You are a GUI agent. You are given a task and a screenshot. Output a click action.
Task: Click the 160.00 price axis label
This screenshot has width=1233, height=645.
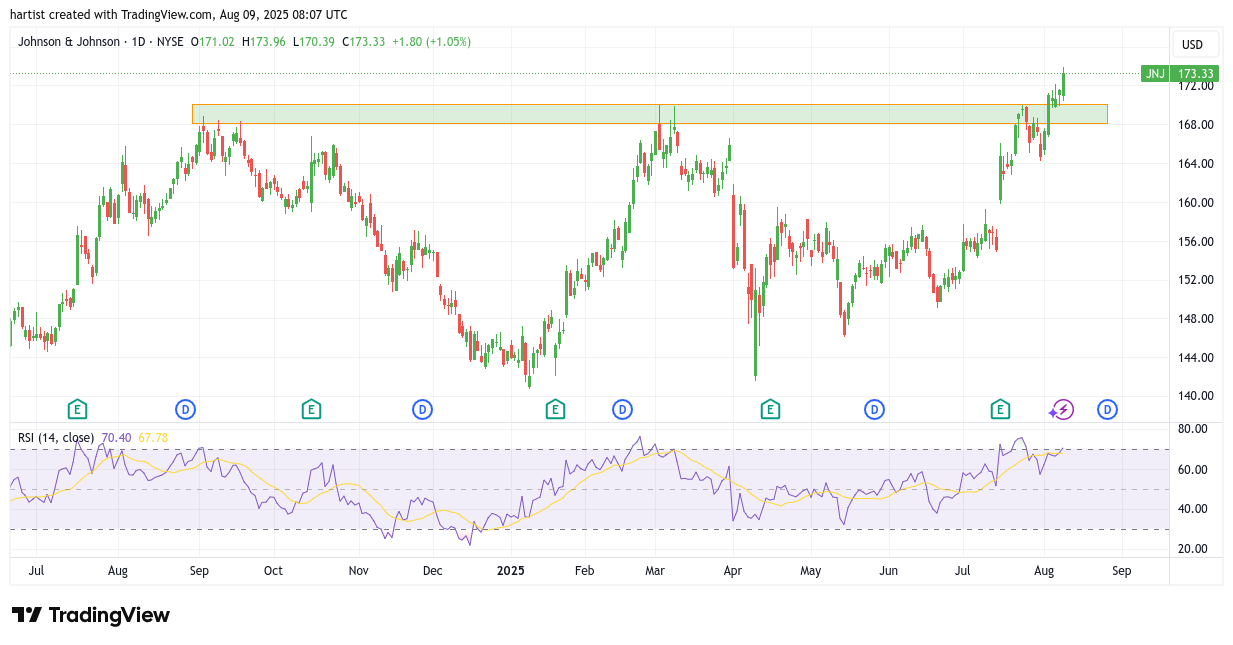coord(1195,202)
